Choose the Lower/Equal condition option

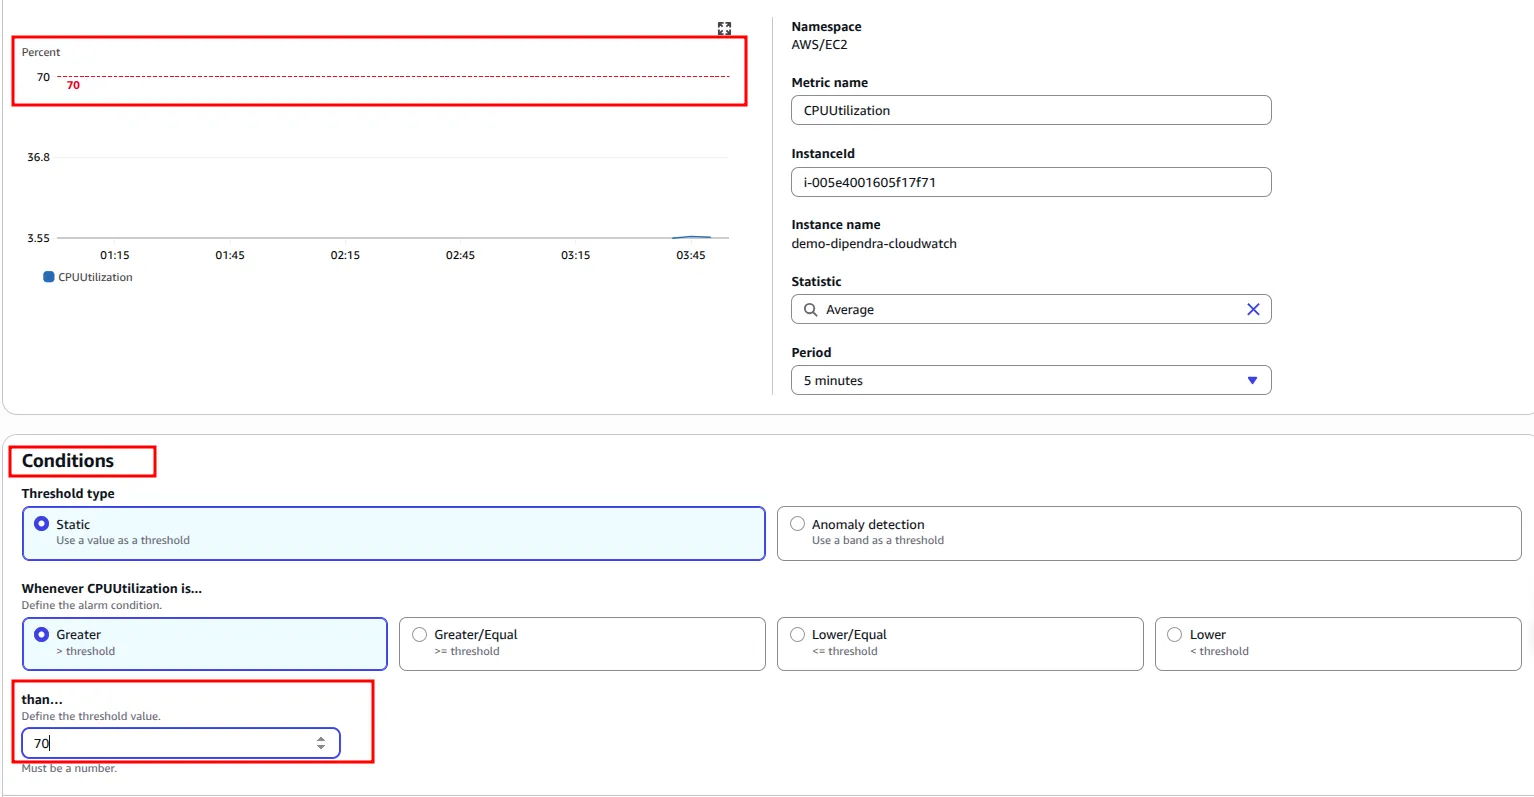click(960, 643)
